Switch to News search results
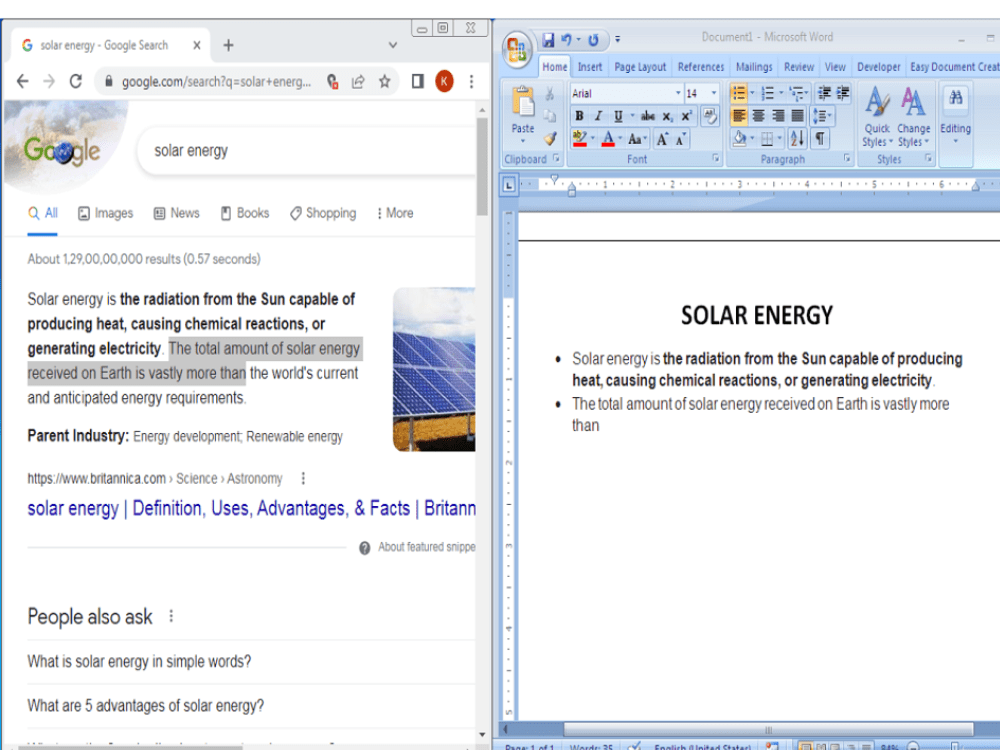This screenshot has width=1000, height=750. (177, 213)
